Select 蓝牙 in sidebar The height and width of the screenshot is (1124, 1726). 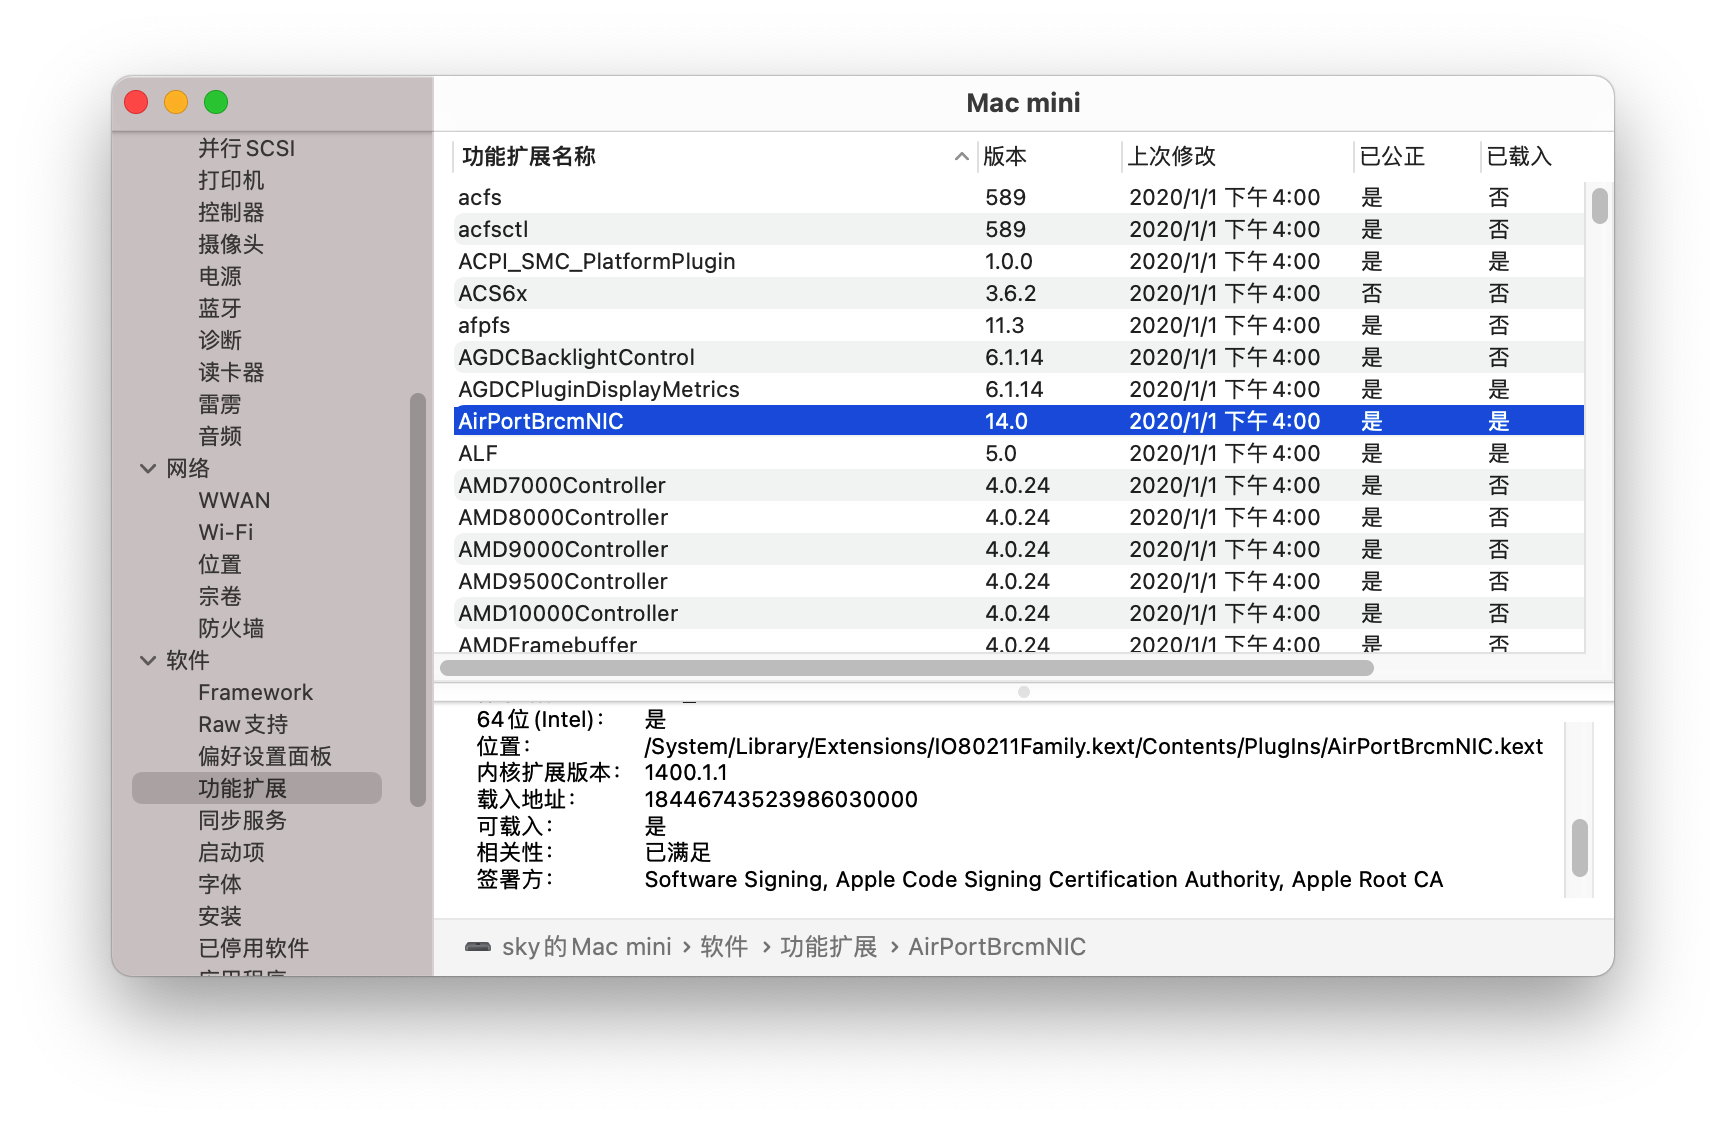coord(220,308)
